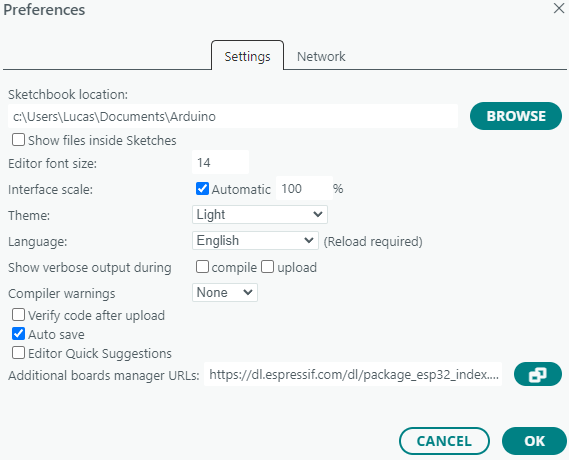569x460 pixels.
Task: Tick Verify code after upload
Action: (x=18, y=315)
